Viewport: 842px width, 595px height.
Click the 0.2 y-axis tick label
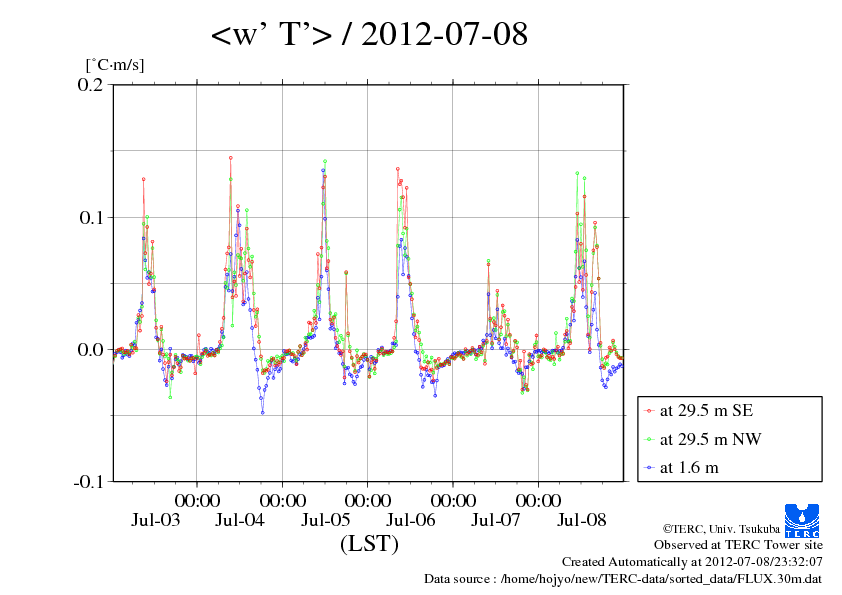[90, 85]
